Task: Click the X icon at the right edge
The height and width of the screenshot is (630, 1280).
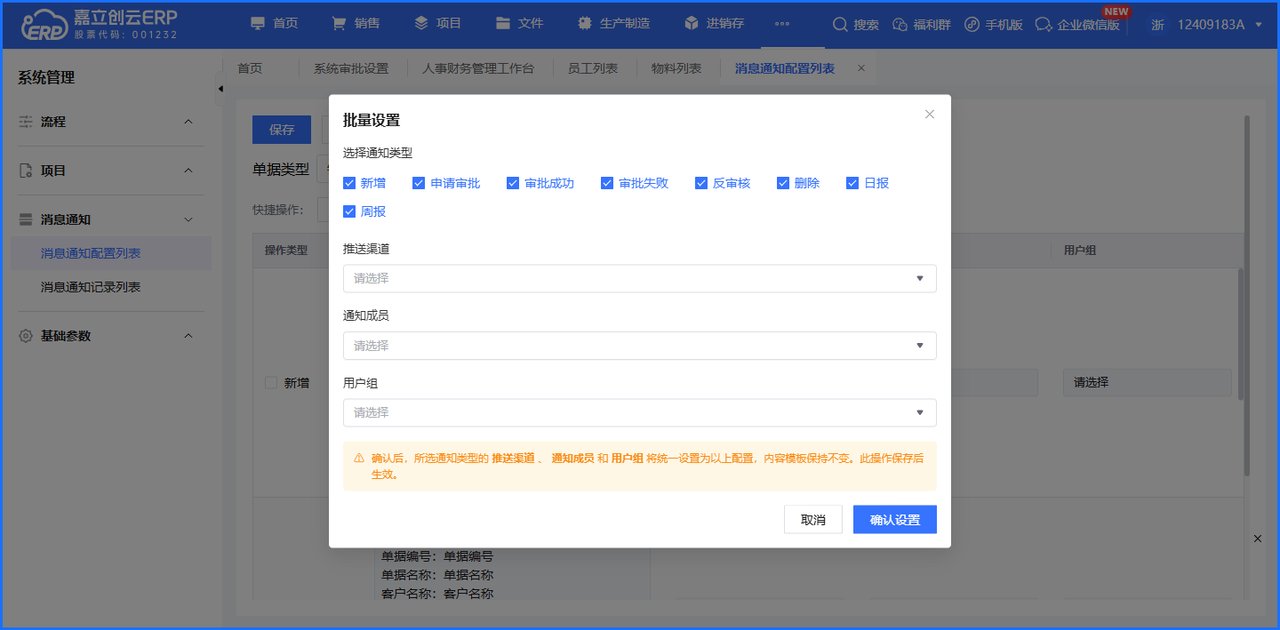Action: click(x=1258, y=539)
